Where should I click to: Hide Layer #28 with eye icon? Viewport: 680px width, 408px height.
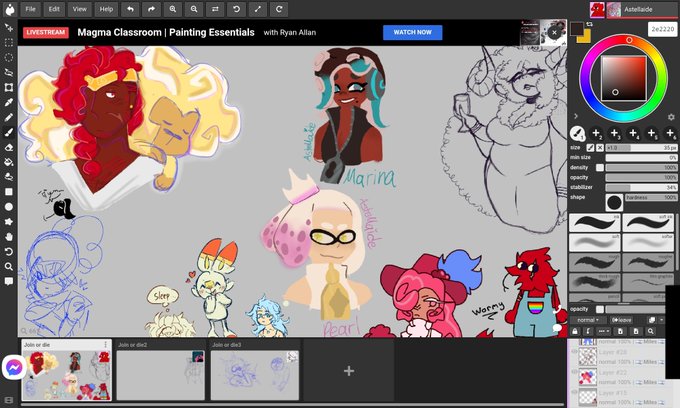(x=574, y=352)
